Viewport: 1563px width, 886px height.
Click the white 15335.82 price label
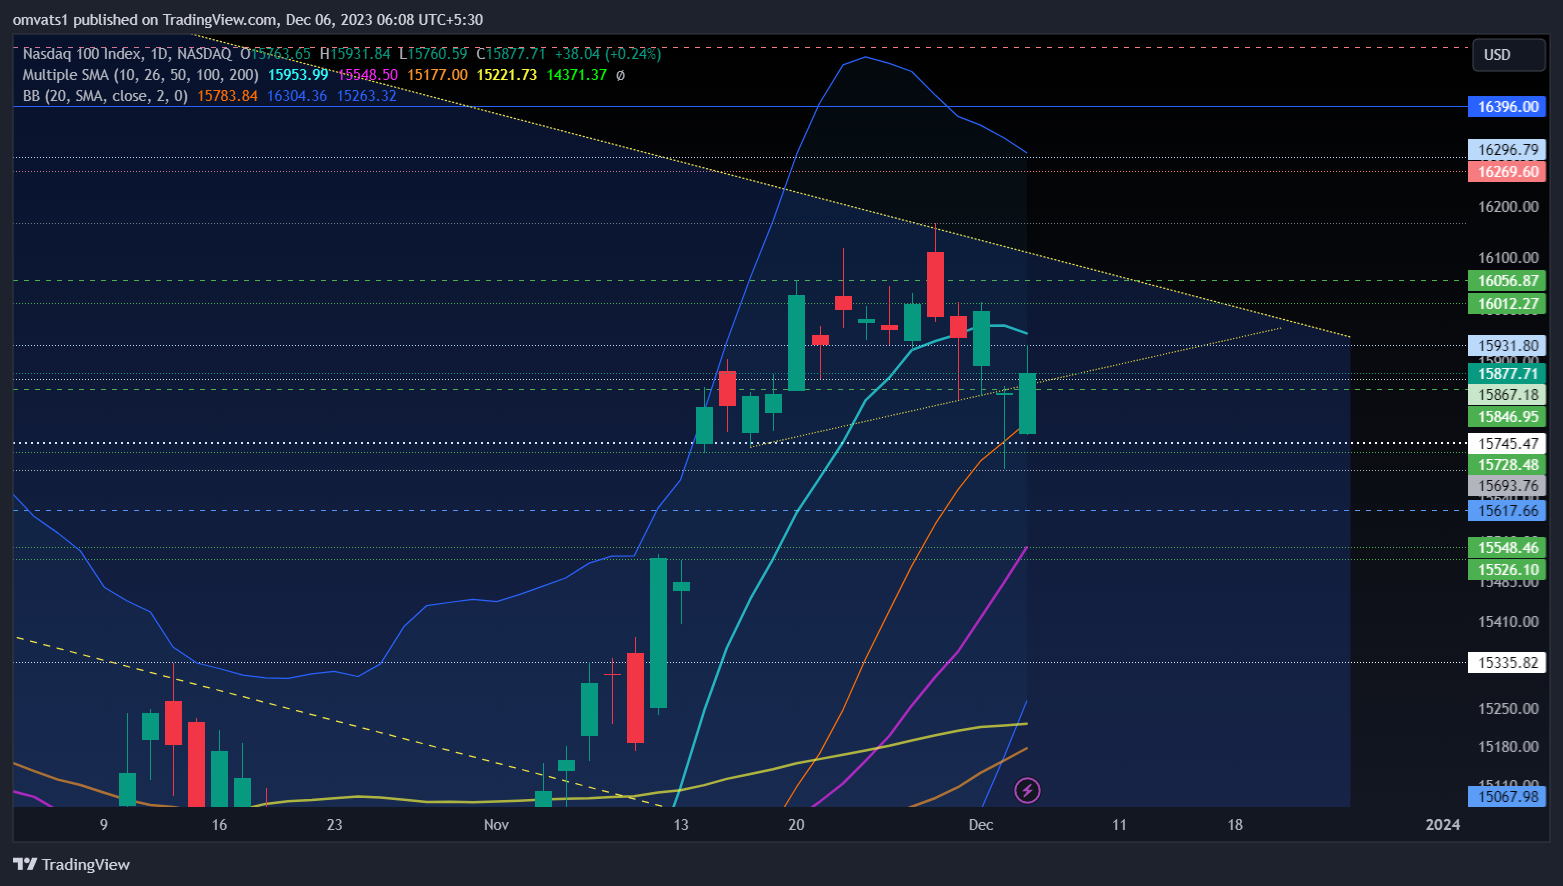click(x=1507, y=663)
